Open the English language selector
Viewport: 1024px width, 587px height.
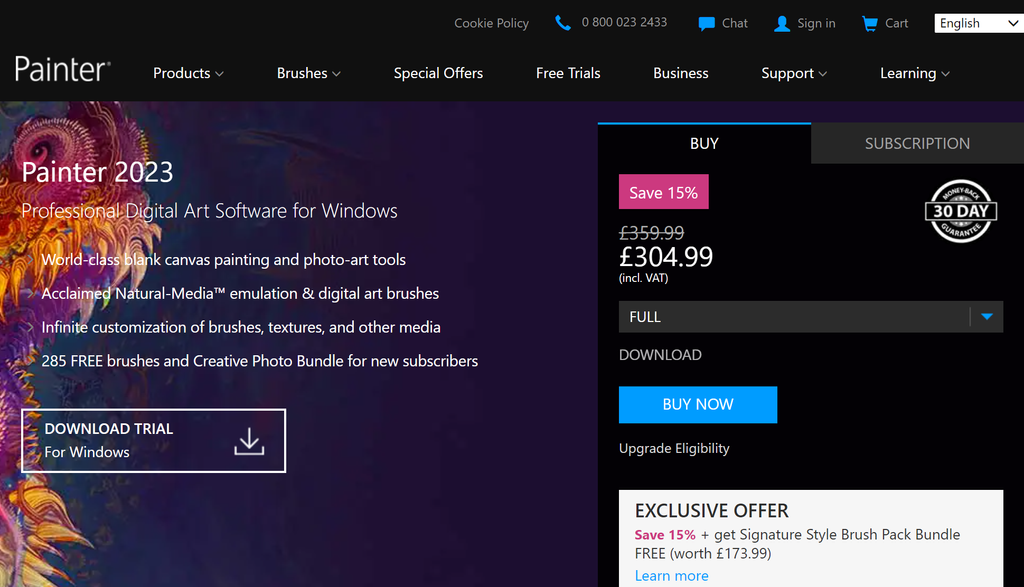click(x=977, y=22)
